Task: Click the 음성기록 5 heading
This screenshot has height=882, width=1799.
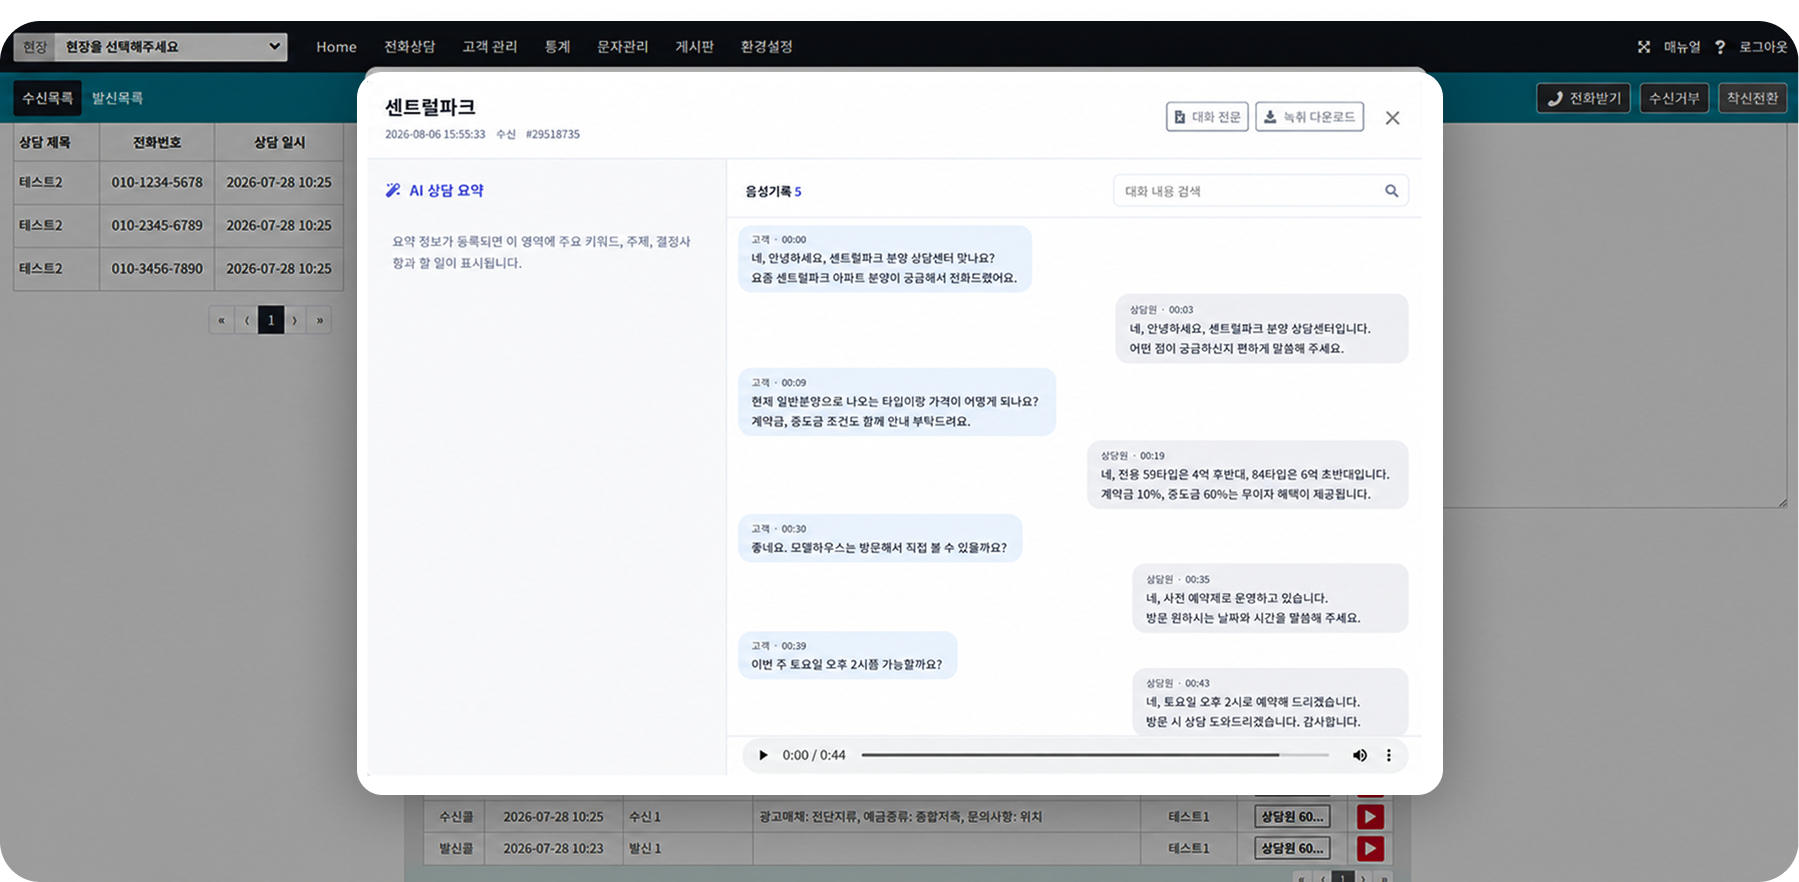Action: 773,191
